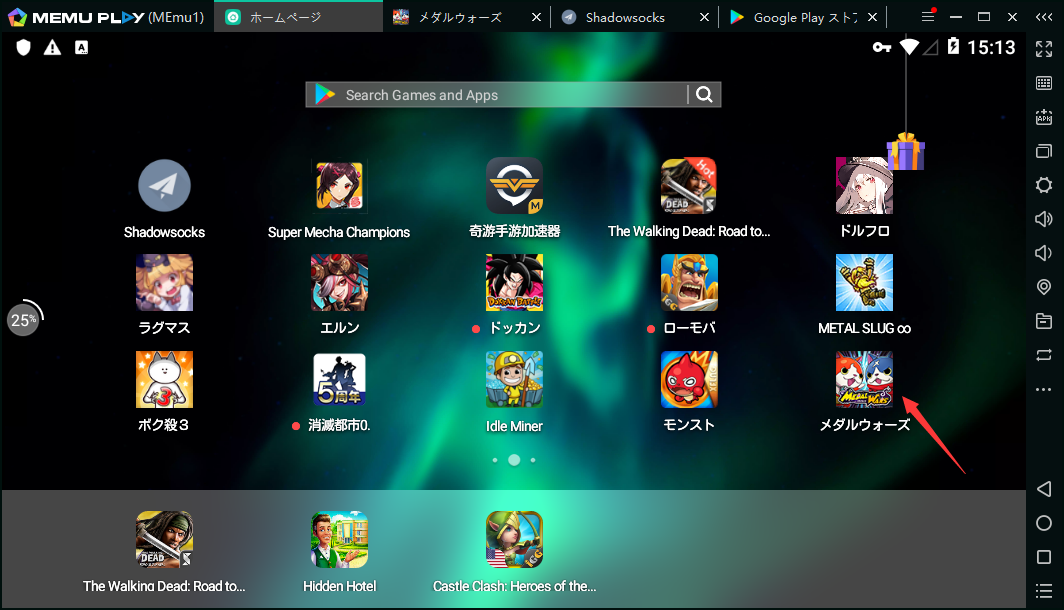Switch to the Google Play Store tab

click(x=805, y=17)
